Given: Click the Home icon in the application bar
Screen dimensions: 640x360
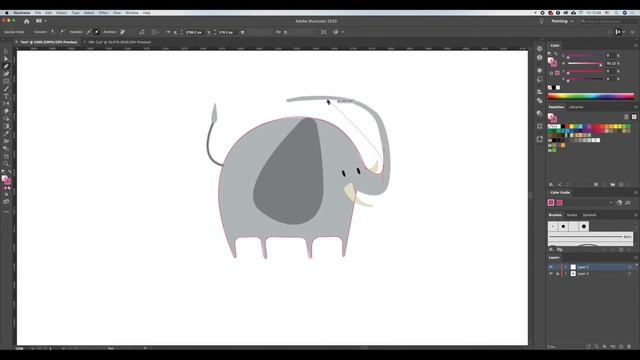Looking at the screenshot, I should (27, 21).
